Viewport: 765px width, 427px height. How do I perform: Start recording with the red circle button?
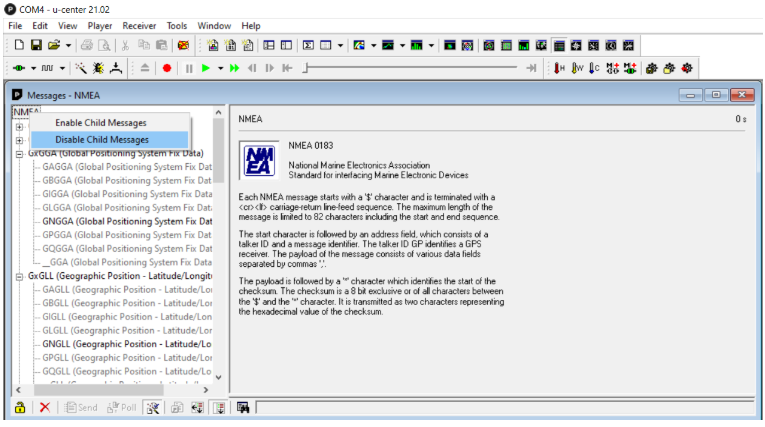(167, 68)
